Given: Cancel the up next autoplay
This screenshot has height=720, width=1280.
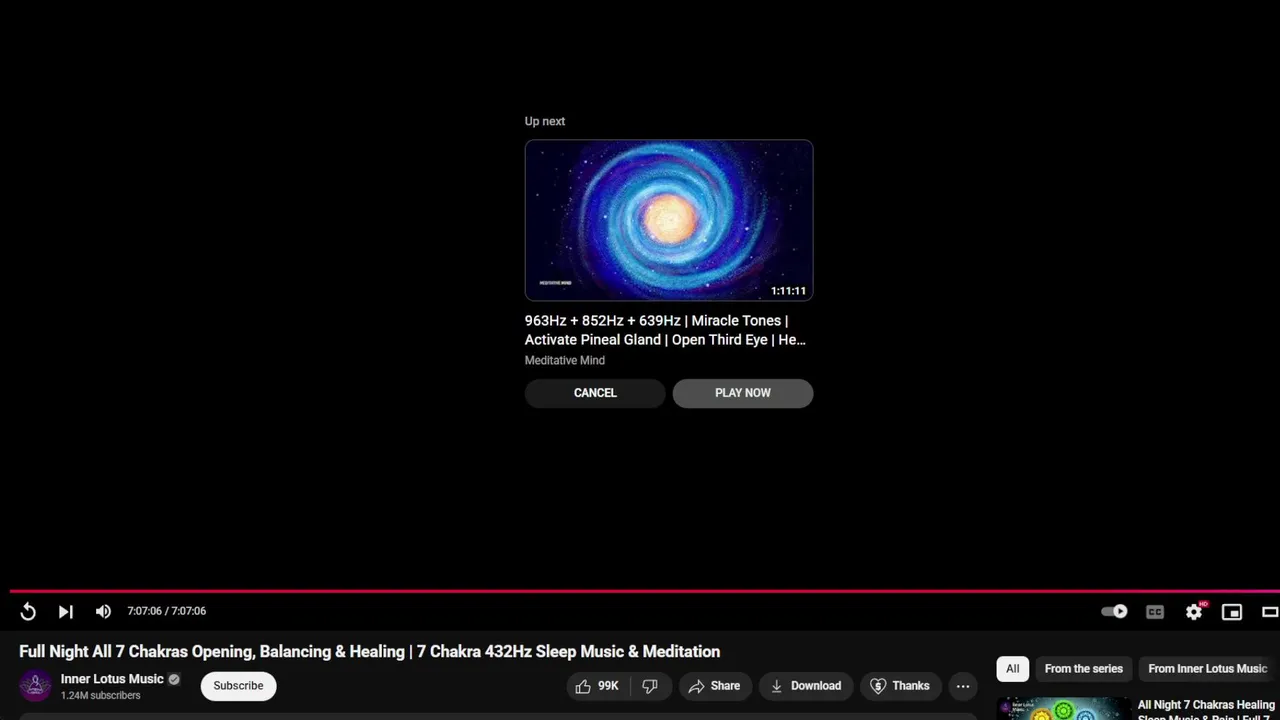Looking at the screenshot, I should coord(595,393).
